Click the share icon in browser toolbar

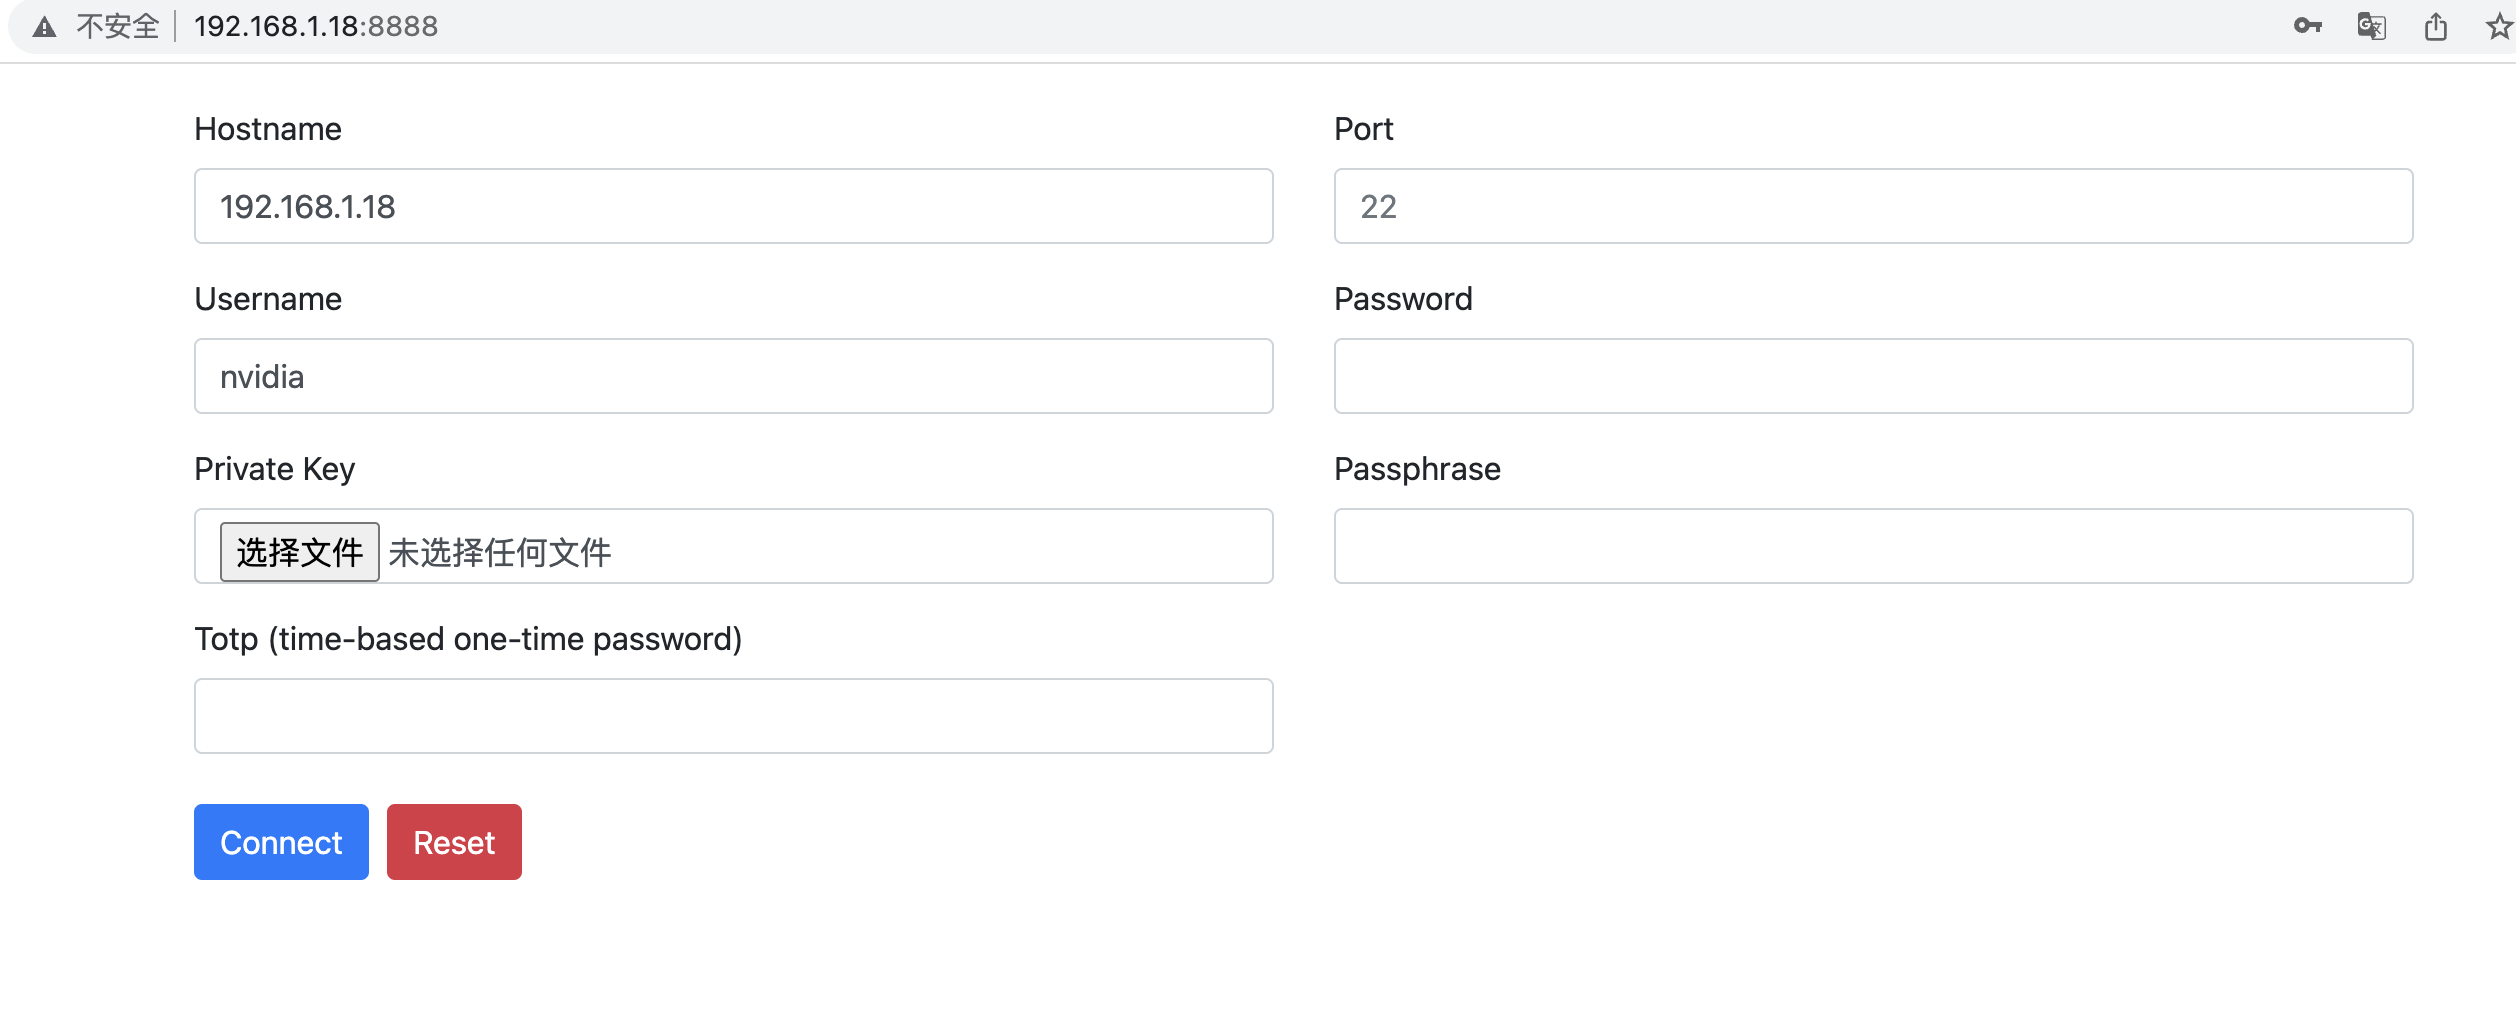pyautogui.click(x=2436, y=27)
